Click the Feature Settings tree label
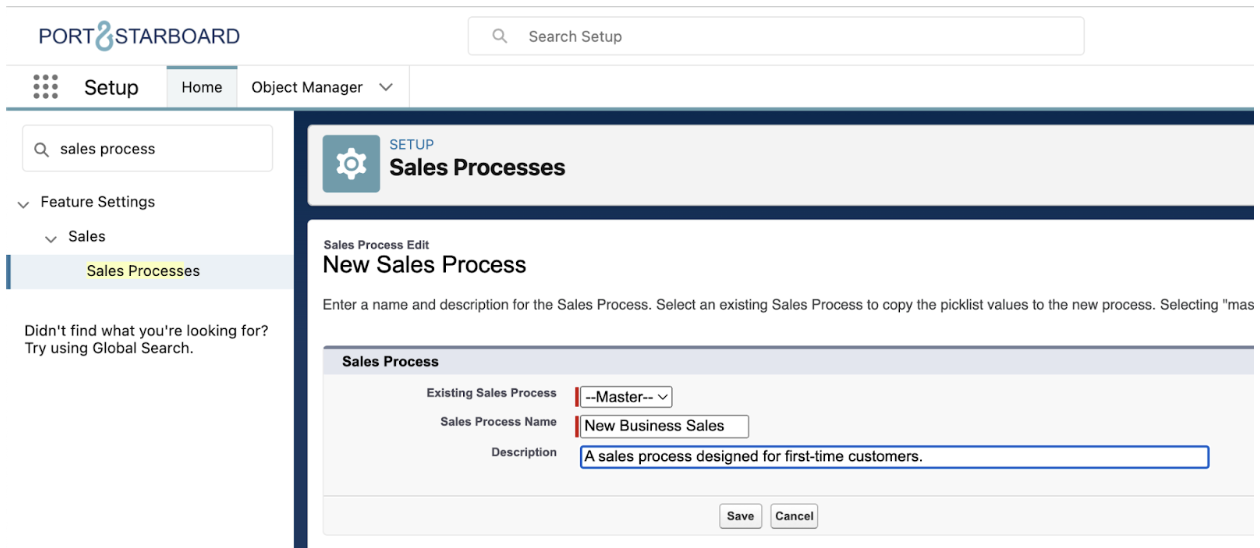 [x=98, y=202]
